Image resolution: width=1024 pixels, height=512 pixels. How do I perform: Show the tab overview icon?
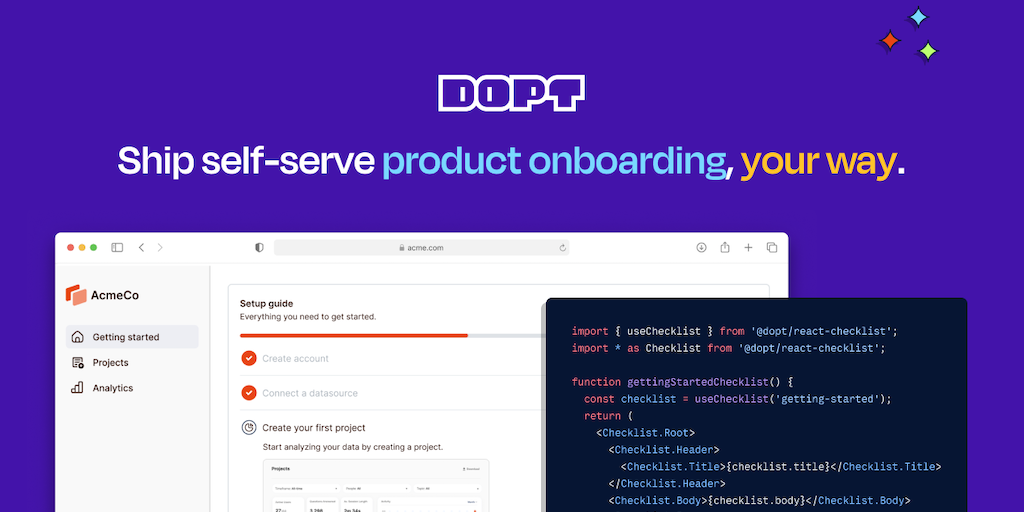772,248
